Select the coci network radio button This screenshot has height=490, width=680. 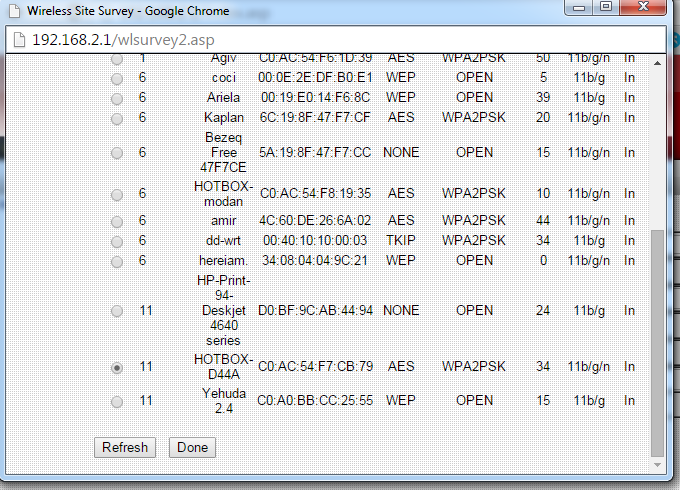117,78
